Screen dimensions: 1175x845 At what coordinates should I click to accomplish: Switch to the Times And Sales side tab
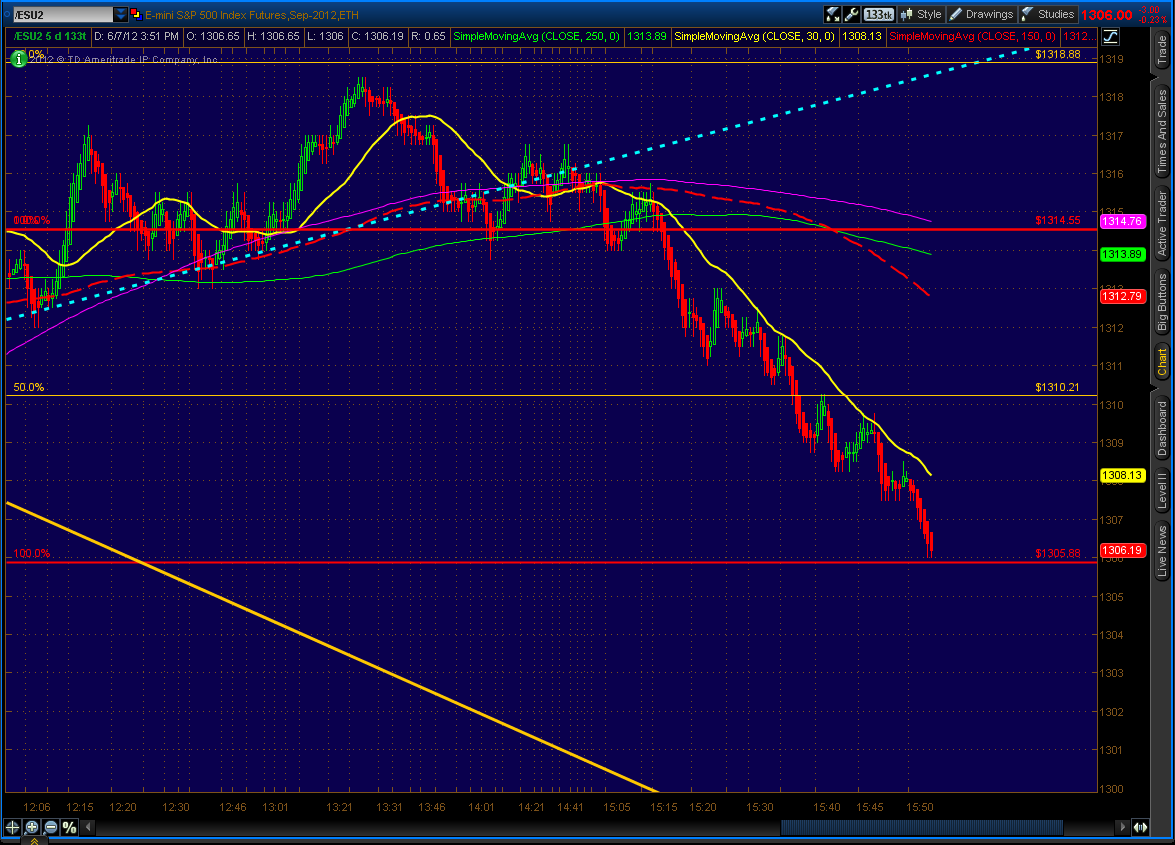point(1162,130)
